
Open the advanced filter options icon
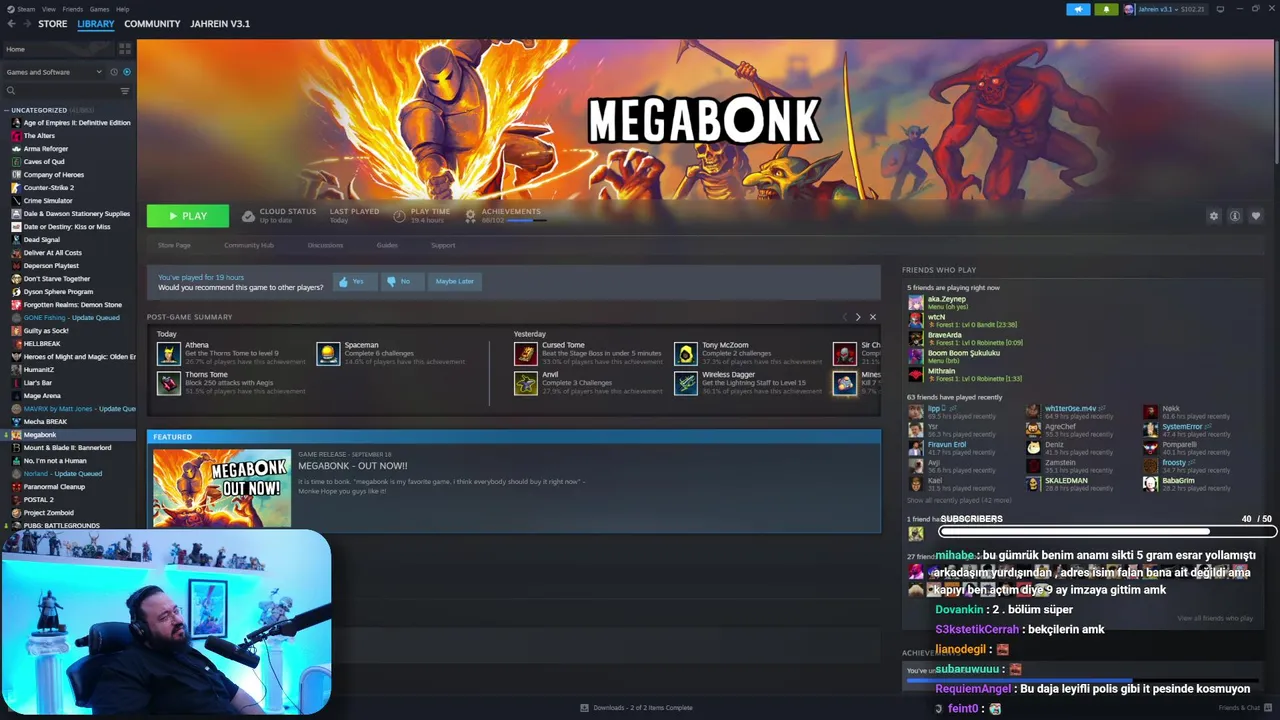125,91
